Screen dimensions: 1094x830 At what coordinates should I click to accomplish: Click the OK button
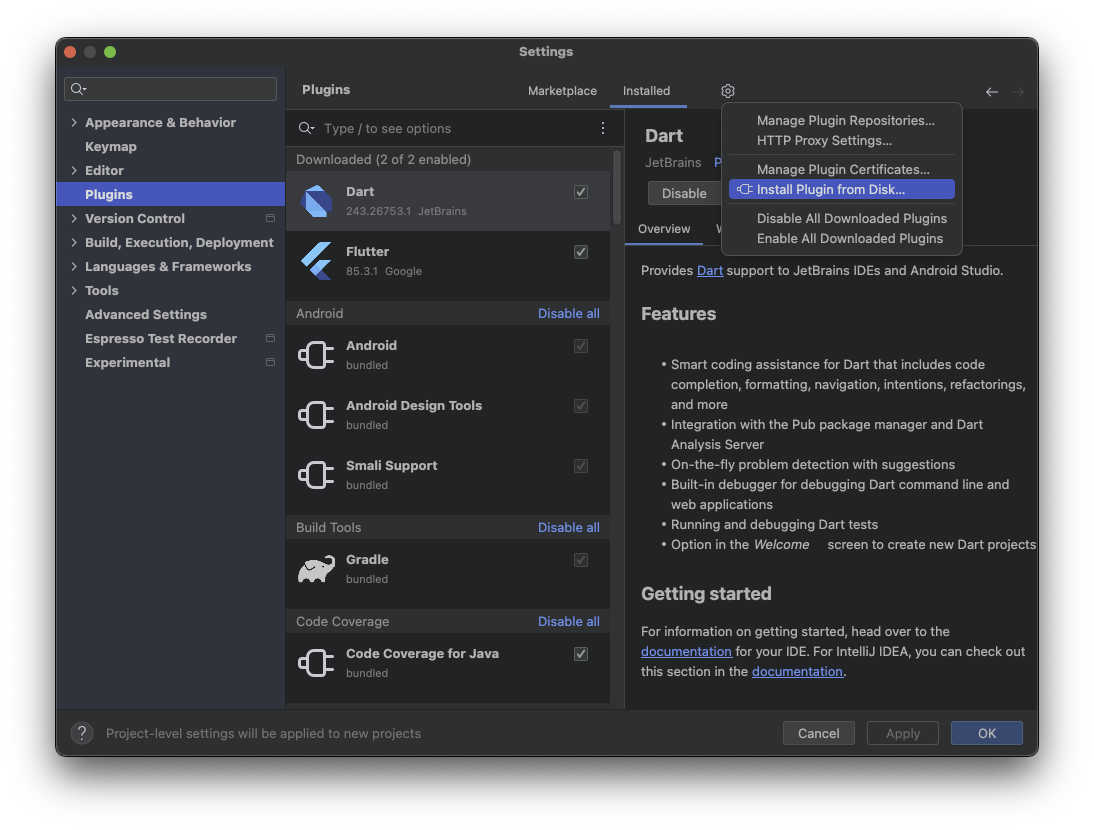pyautogui.click(x=987, y=733)
